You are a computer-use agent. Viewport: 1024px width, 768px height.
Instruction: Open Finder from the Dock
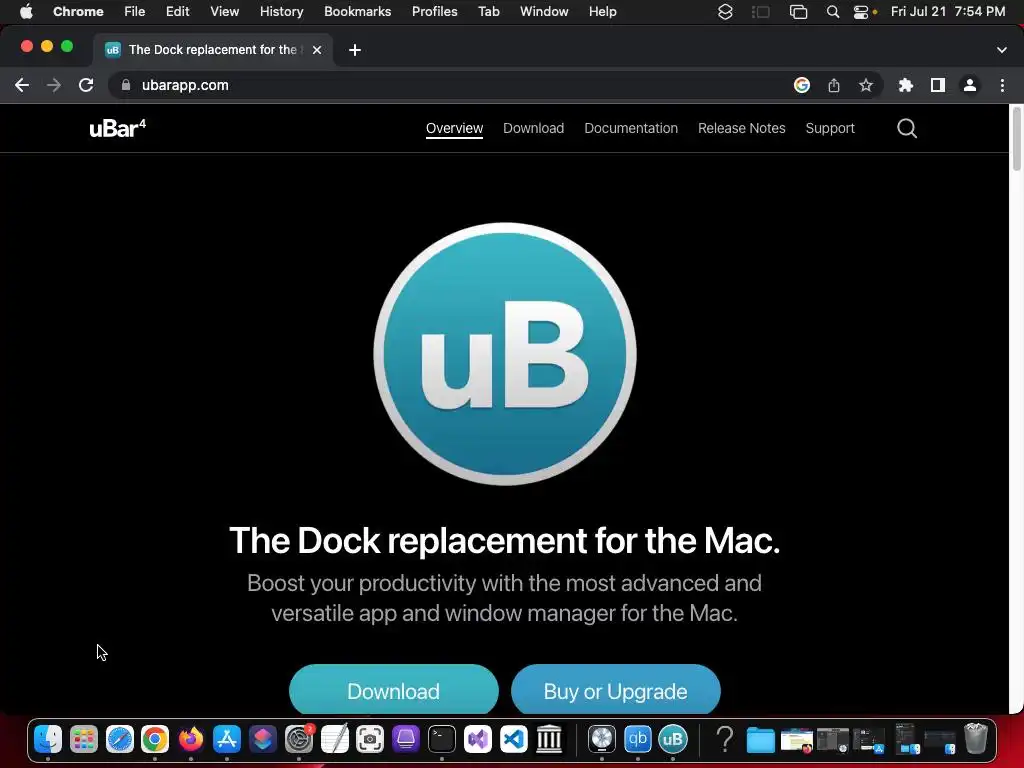coord(48,739)
